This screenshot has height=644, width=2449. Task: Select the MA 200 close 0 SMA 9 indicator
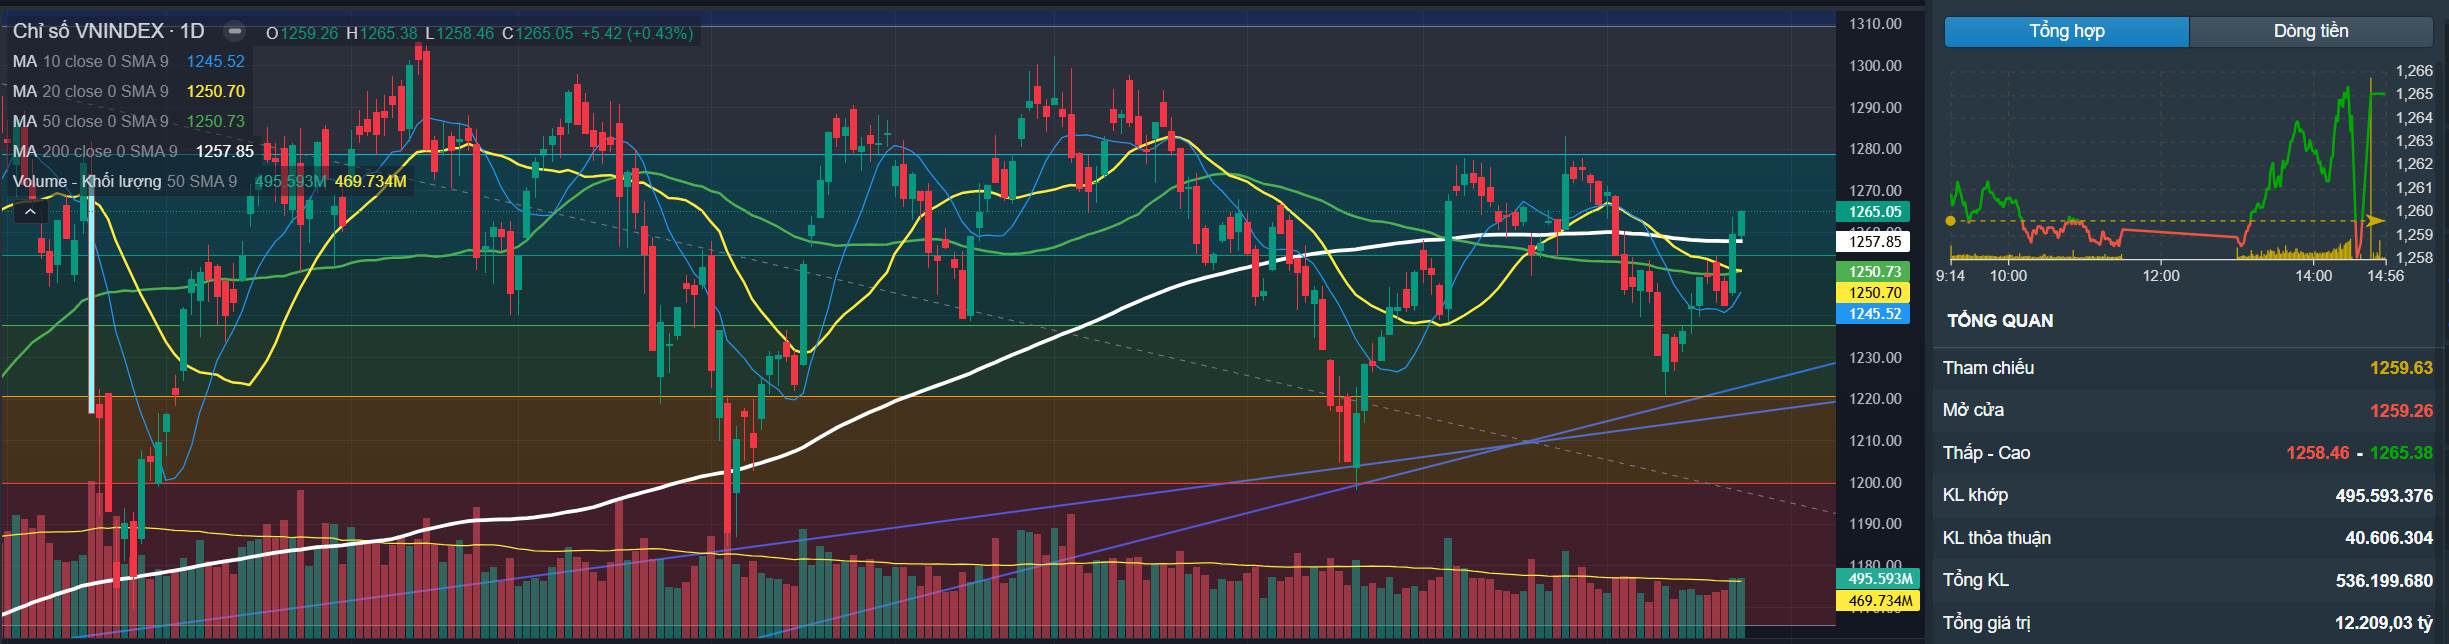coord(95,151)
